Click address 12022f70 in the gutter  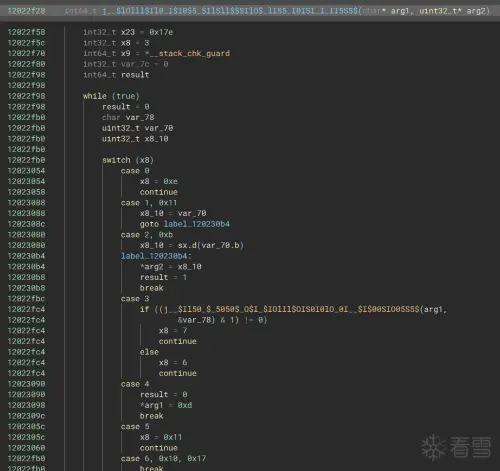[26, 54]
